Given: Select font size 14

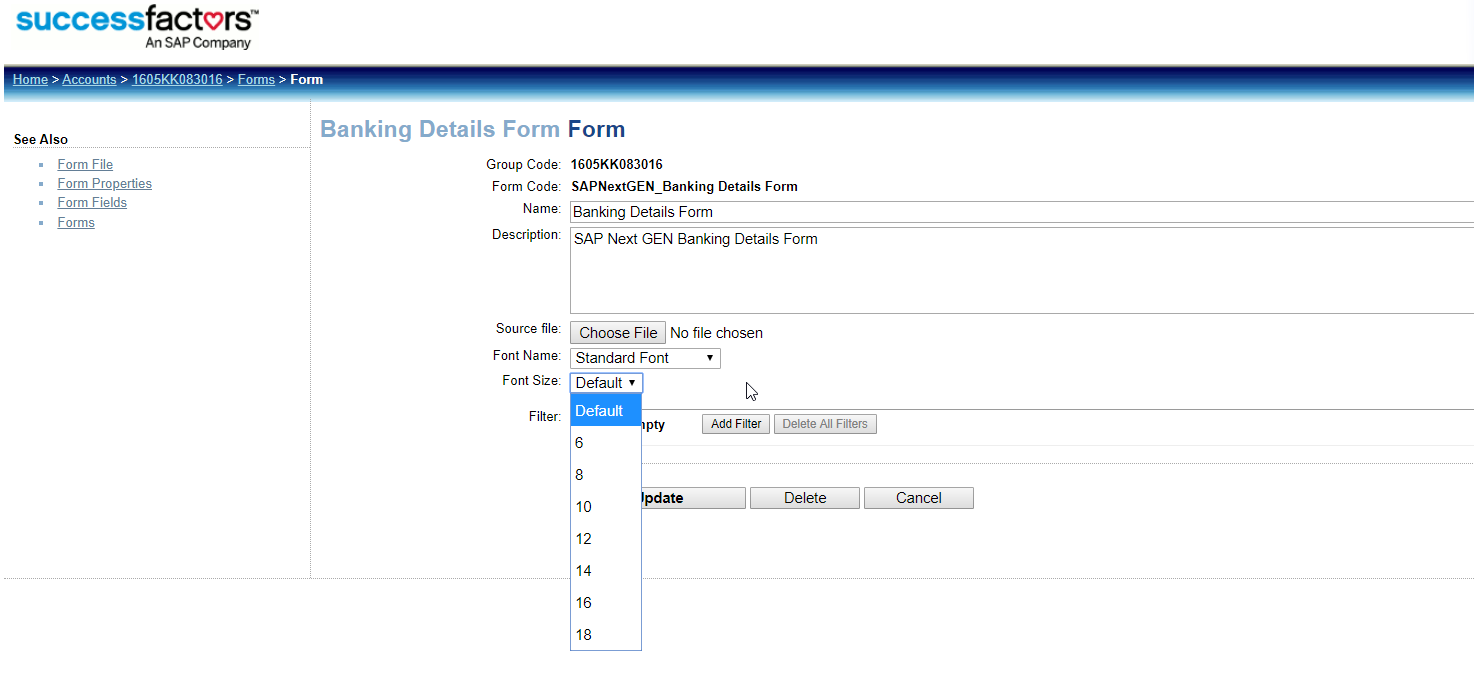Looking at the screenshot, I should pyautogui.click(x=606, y=571).
